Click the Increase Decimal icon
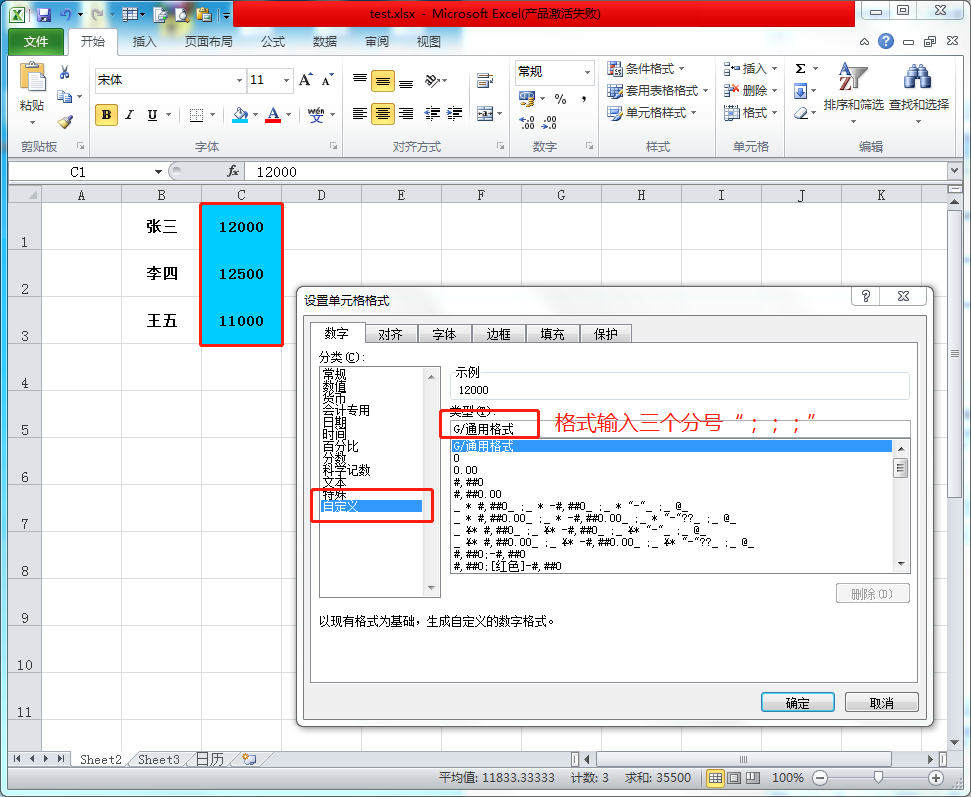Screen dimensions: 971x797 click(527, 122)
